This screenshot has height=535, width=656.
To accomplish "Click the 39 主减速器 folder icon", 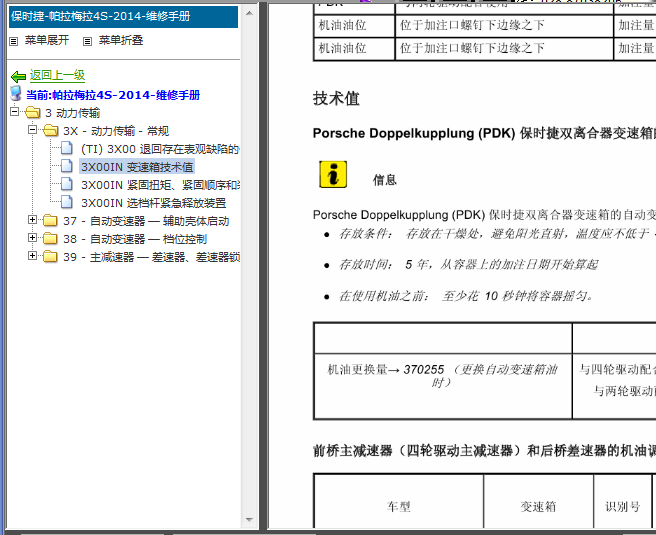I will [x=50, y=256].
